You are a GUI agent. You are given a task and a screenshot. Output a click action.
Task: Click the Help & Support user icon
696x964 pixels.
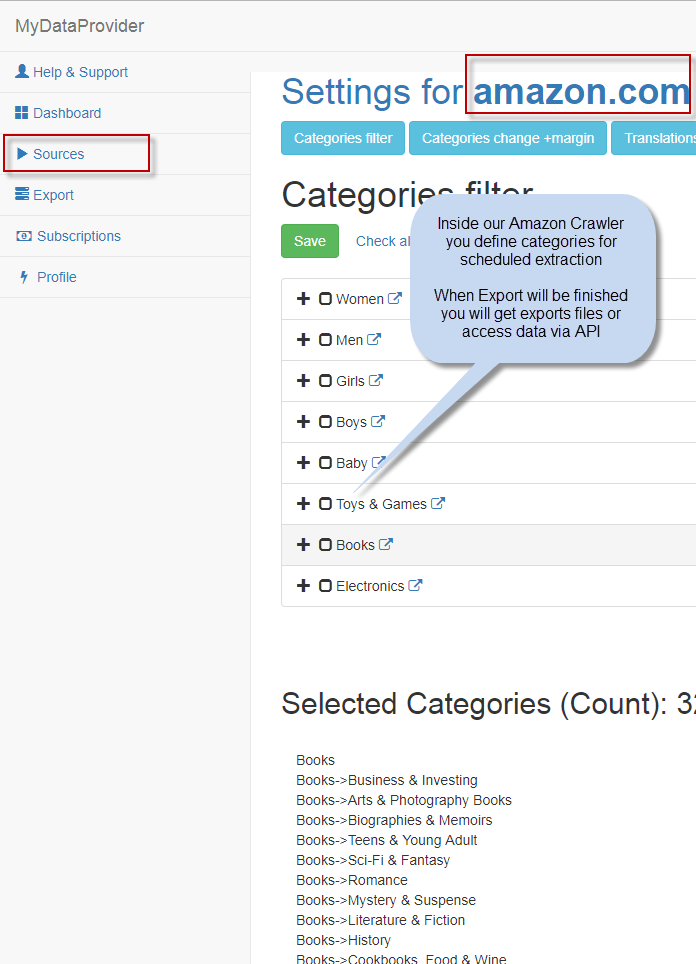pos(22,71)
